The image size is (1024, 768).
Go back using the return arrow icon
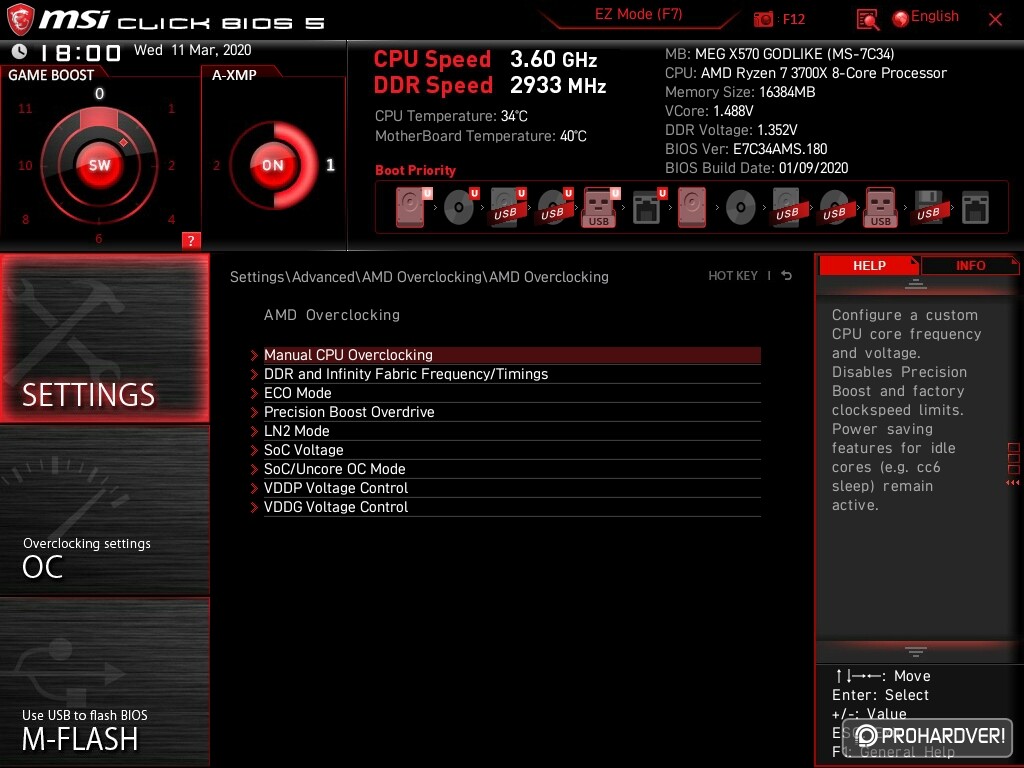(786, 276)
